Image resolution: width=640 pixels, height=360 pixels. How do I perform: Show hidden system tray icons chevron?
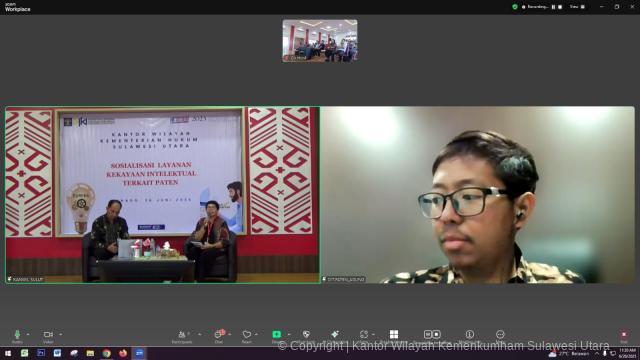(x=597, y=354)
